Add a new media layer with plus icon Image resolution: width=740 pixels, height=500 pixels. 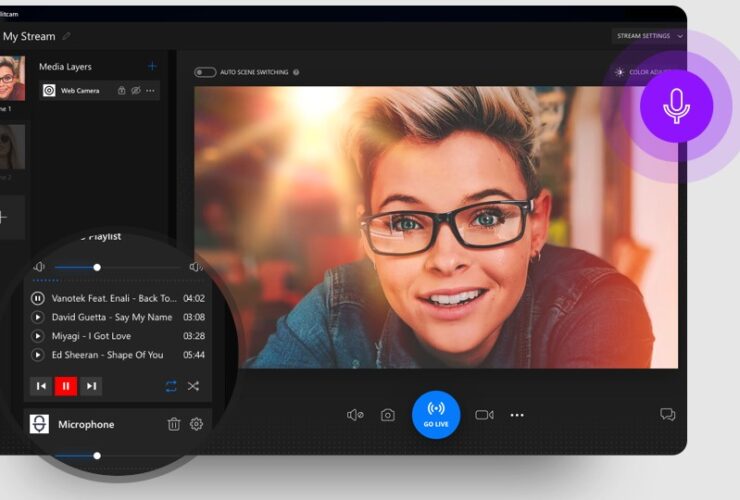tap(152, 66)
